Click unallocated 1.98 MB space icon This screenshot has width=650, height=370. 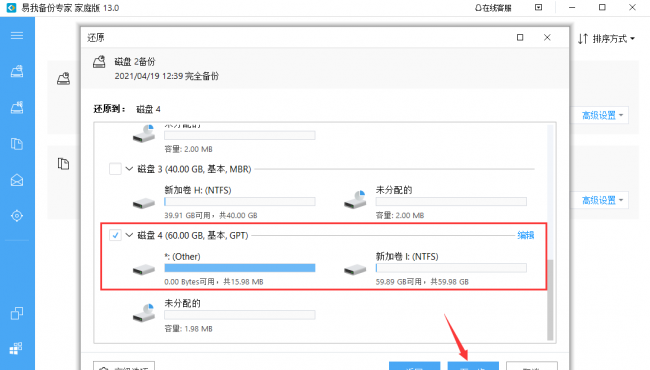coord(144,312)
